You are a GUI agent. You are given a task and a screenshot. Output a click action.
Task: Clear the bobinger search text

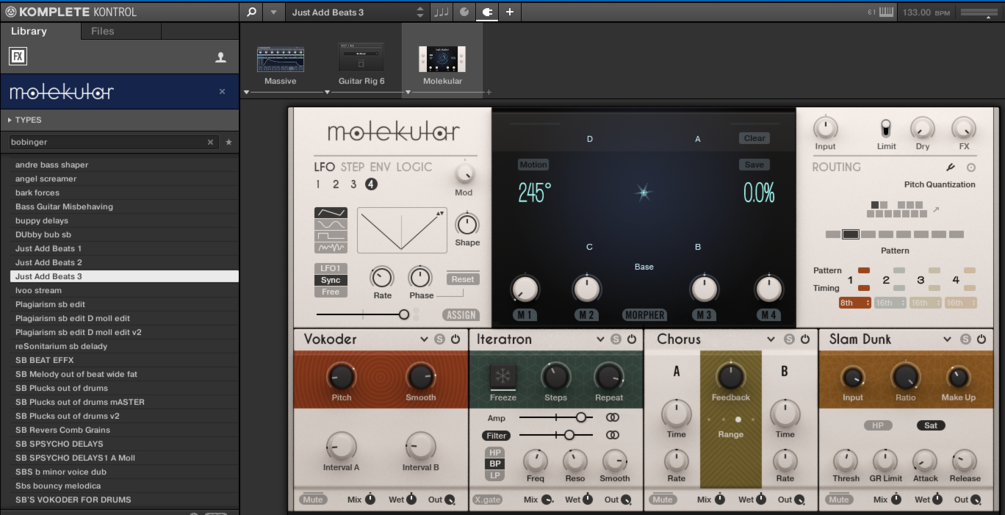[210, 142]
